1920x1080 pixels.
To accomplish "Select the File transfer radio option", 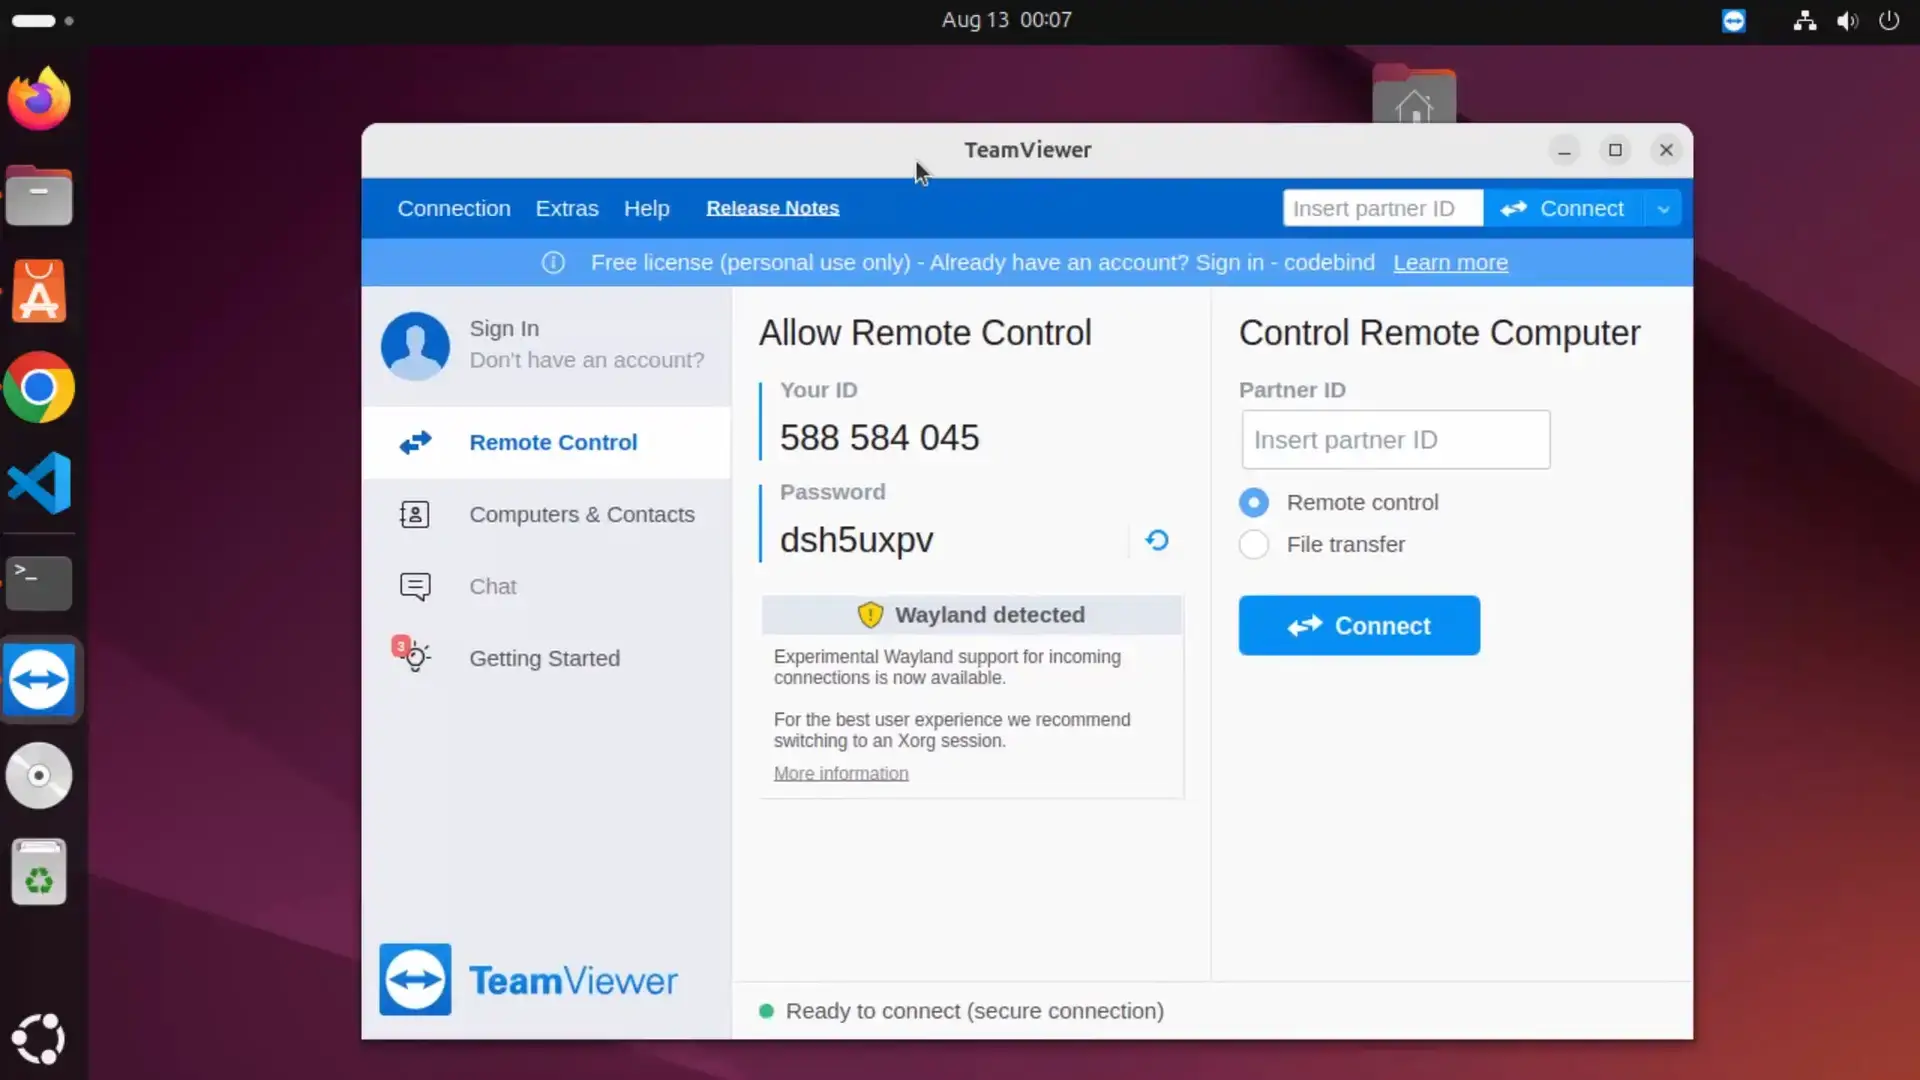I will click(x=1253, y=544).
